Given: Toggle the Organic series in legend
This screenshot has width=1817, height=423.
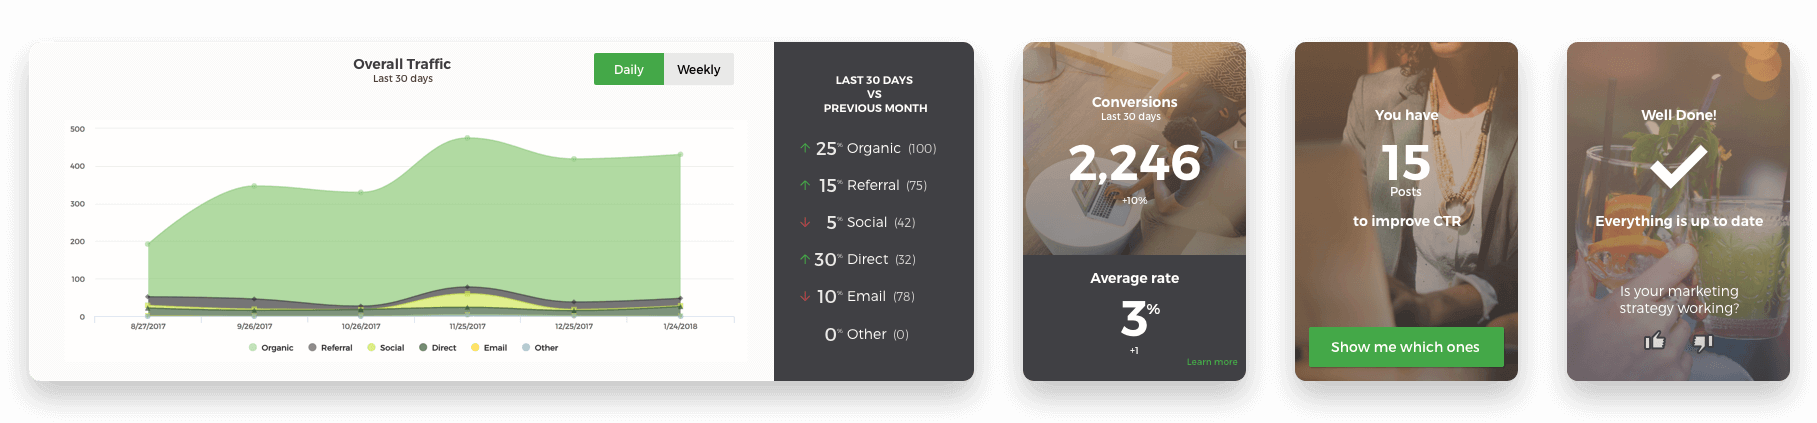Looking at the screenshot, I should point(271,348).
